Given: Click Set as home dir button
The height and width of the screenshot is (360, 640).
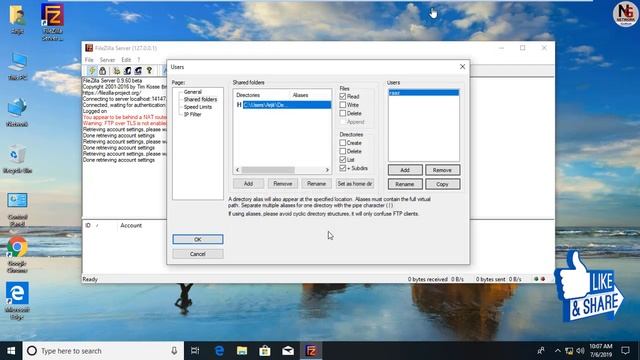Looking at the screenshot, I should pyautogui.click(x=355, y=184).
